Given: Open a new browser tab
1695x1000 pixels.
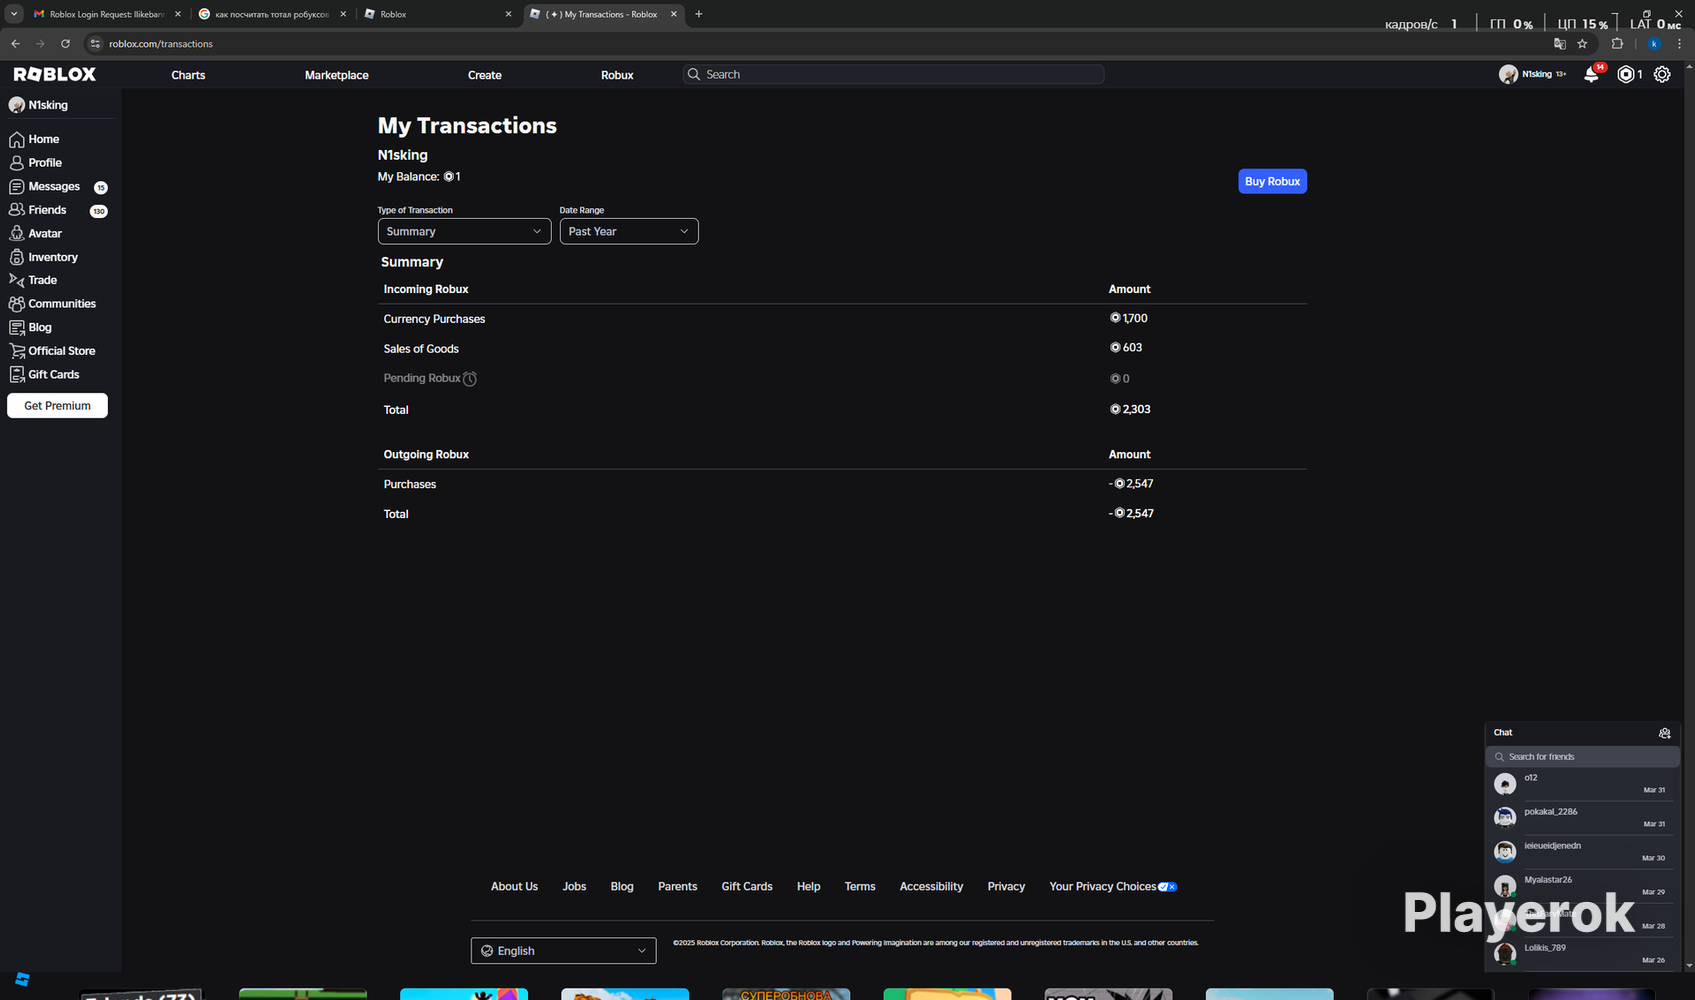Looking at the screenshot, I should 698,14.
